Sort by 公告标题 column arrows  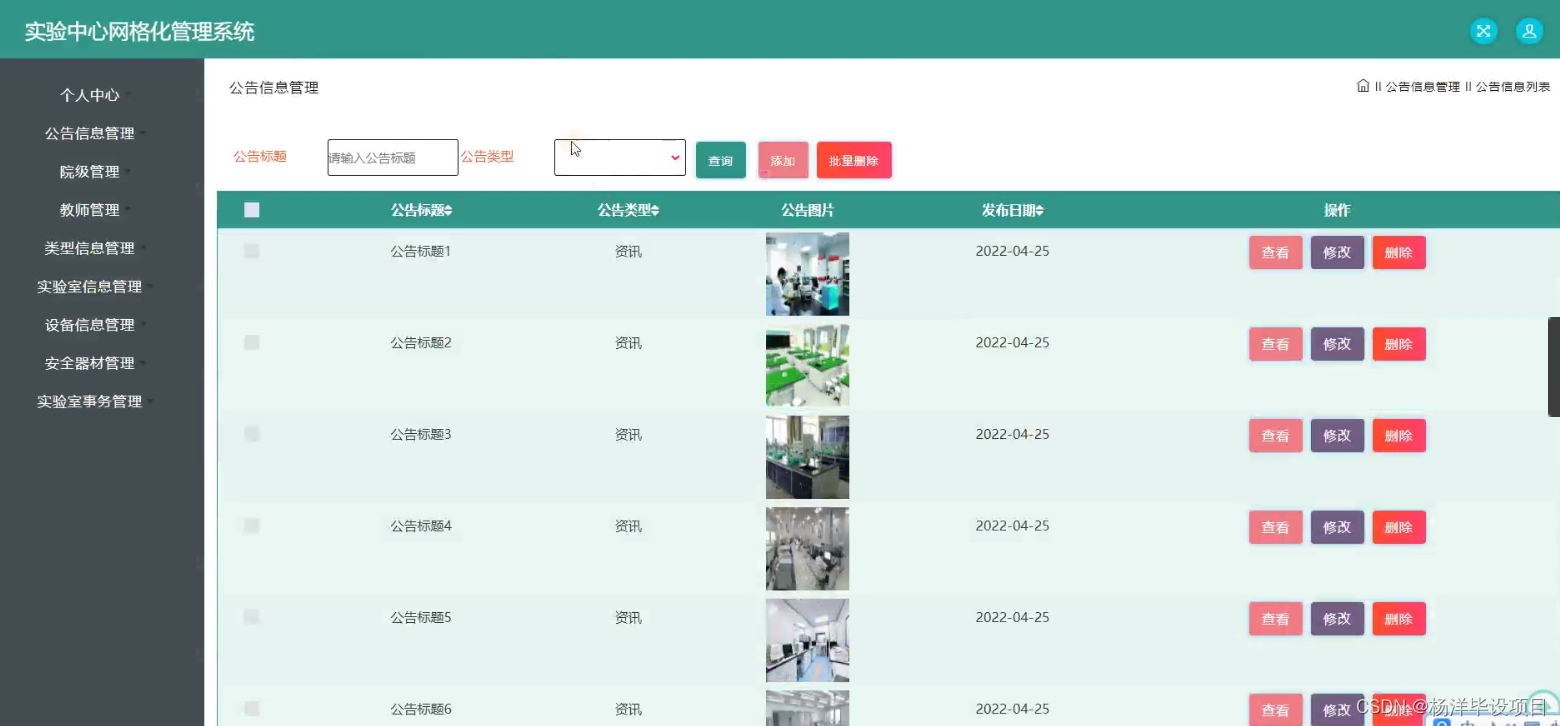(x=448, y=210)
